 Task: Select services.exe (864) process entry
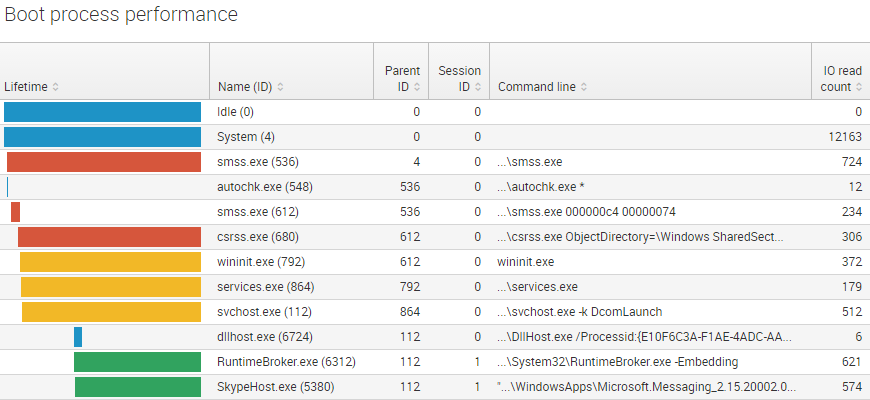266,287
